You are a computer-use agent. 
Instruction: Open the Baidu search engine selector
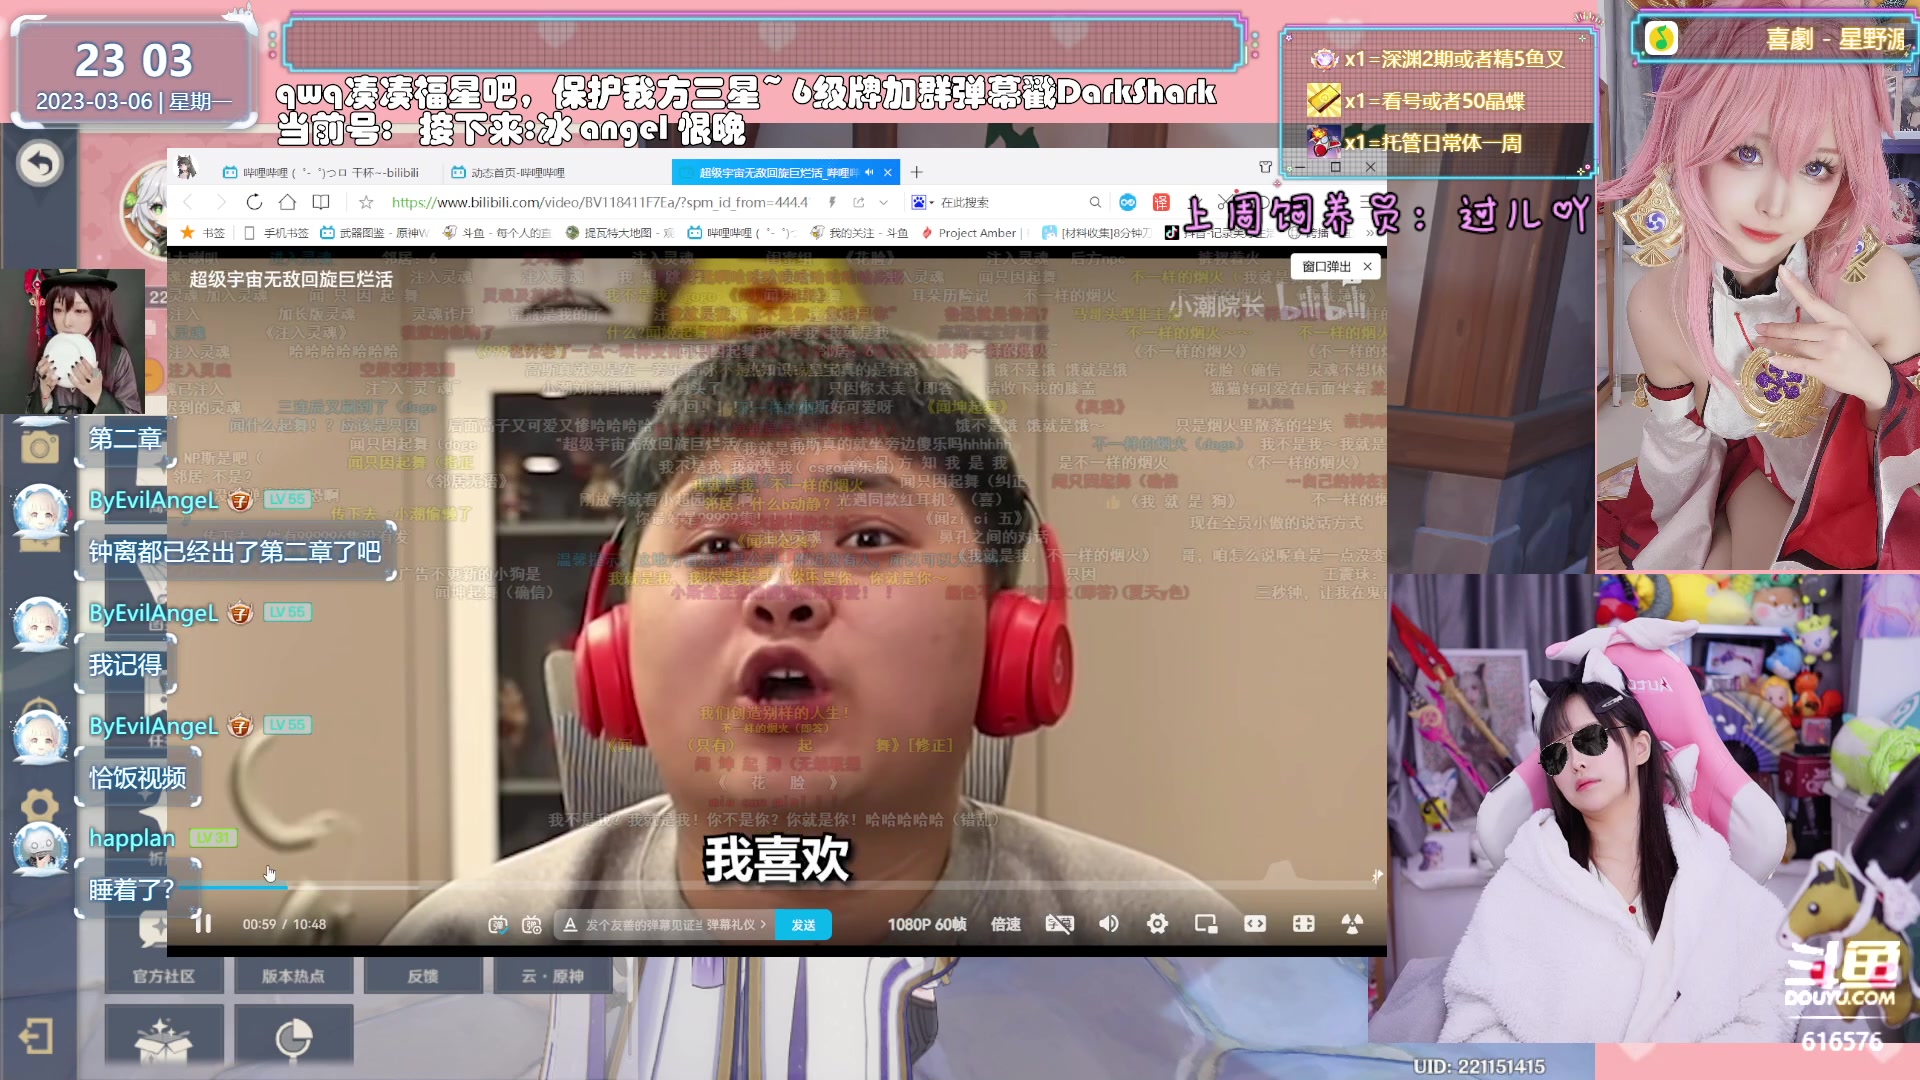pyautogui.click(x=921, y=202)
